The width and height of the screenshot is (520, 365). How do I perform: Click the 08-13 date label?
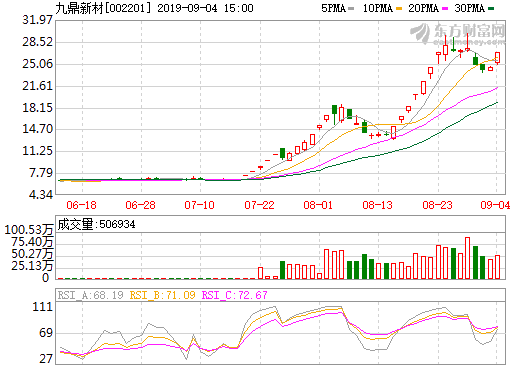pyautogui.click(x=377, y=205)
